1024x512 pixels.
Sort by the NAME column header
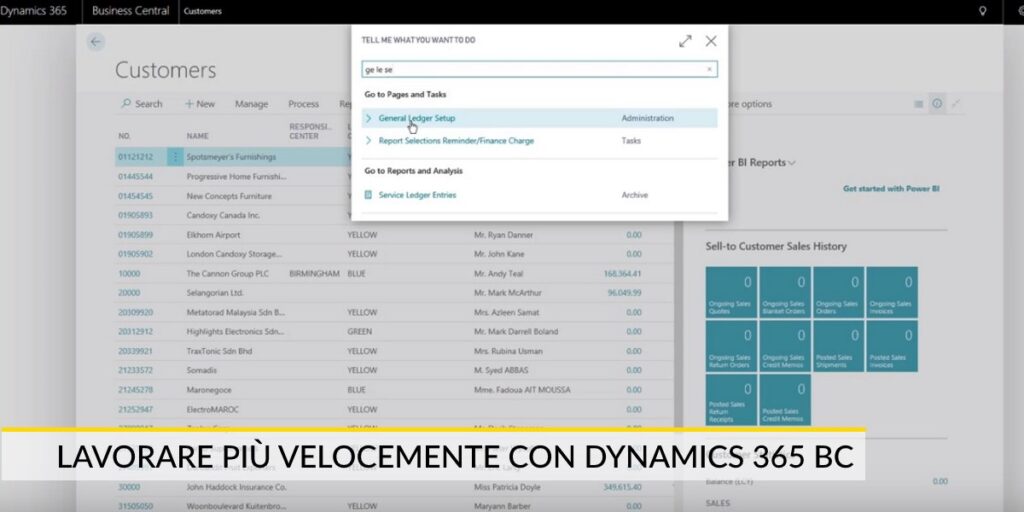click(197, 136)
